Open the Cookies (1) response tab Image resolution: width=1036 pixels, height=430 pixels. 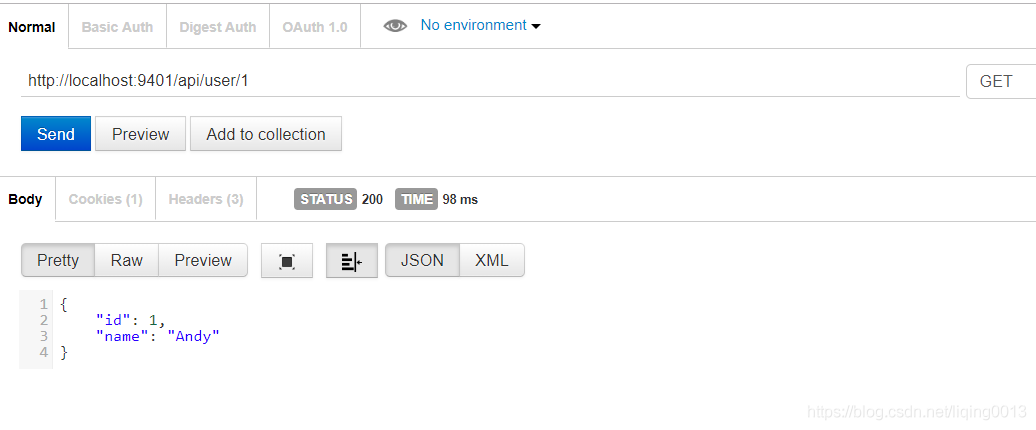[x=106, y=199]
